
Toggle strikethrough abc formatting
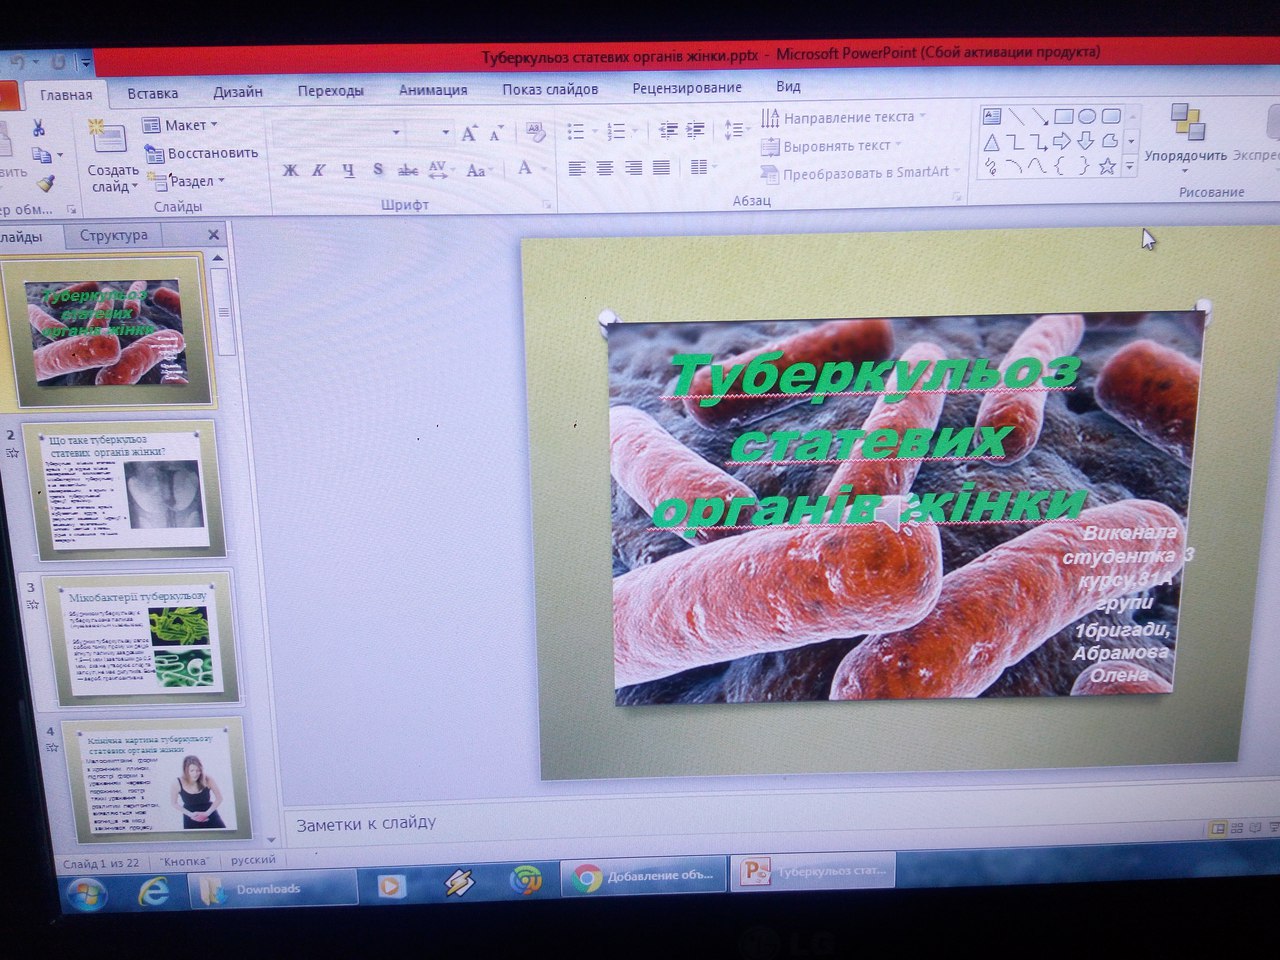(408, 170)
